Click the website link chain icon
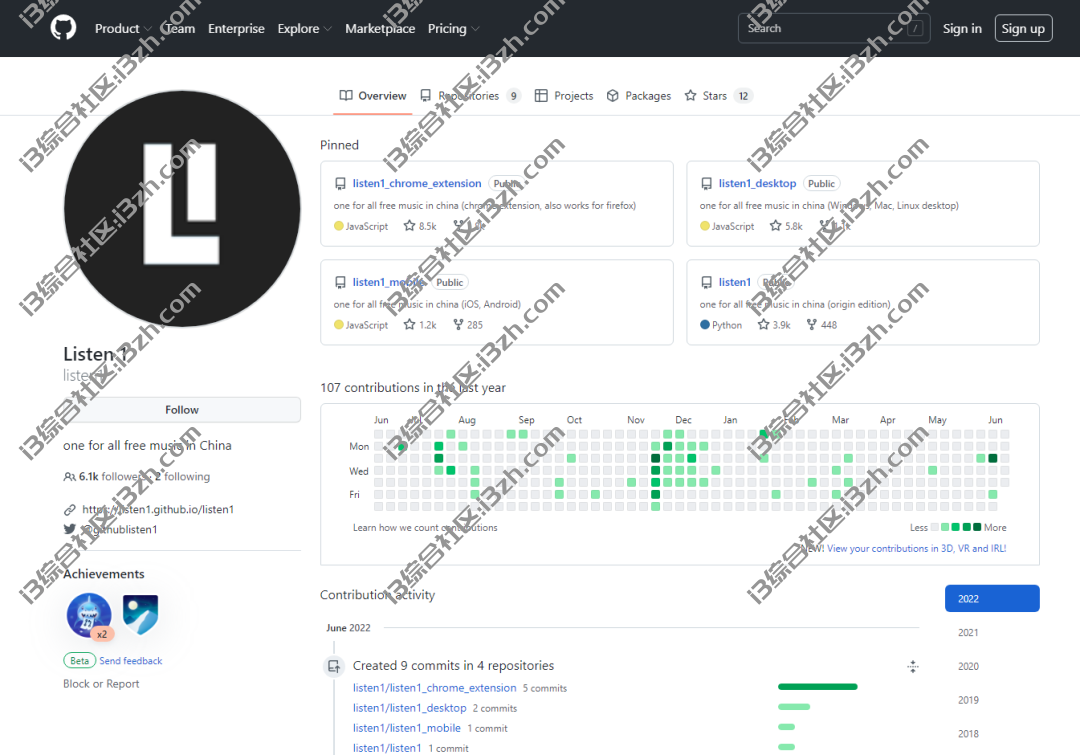Screen dimensions: 1080x755 point(70,510)
